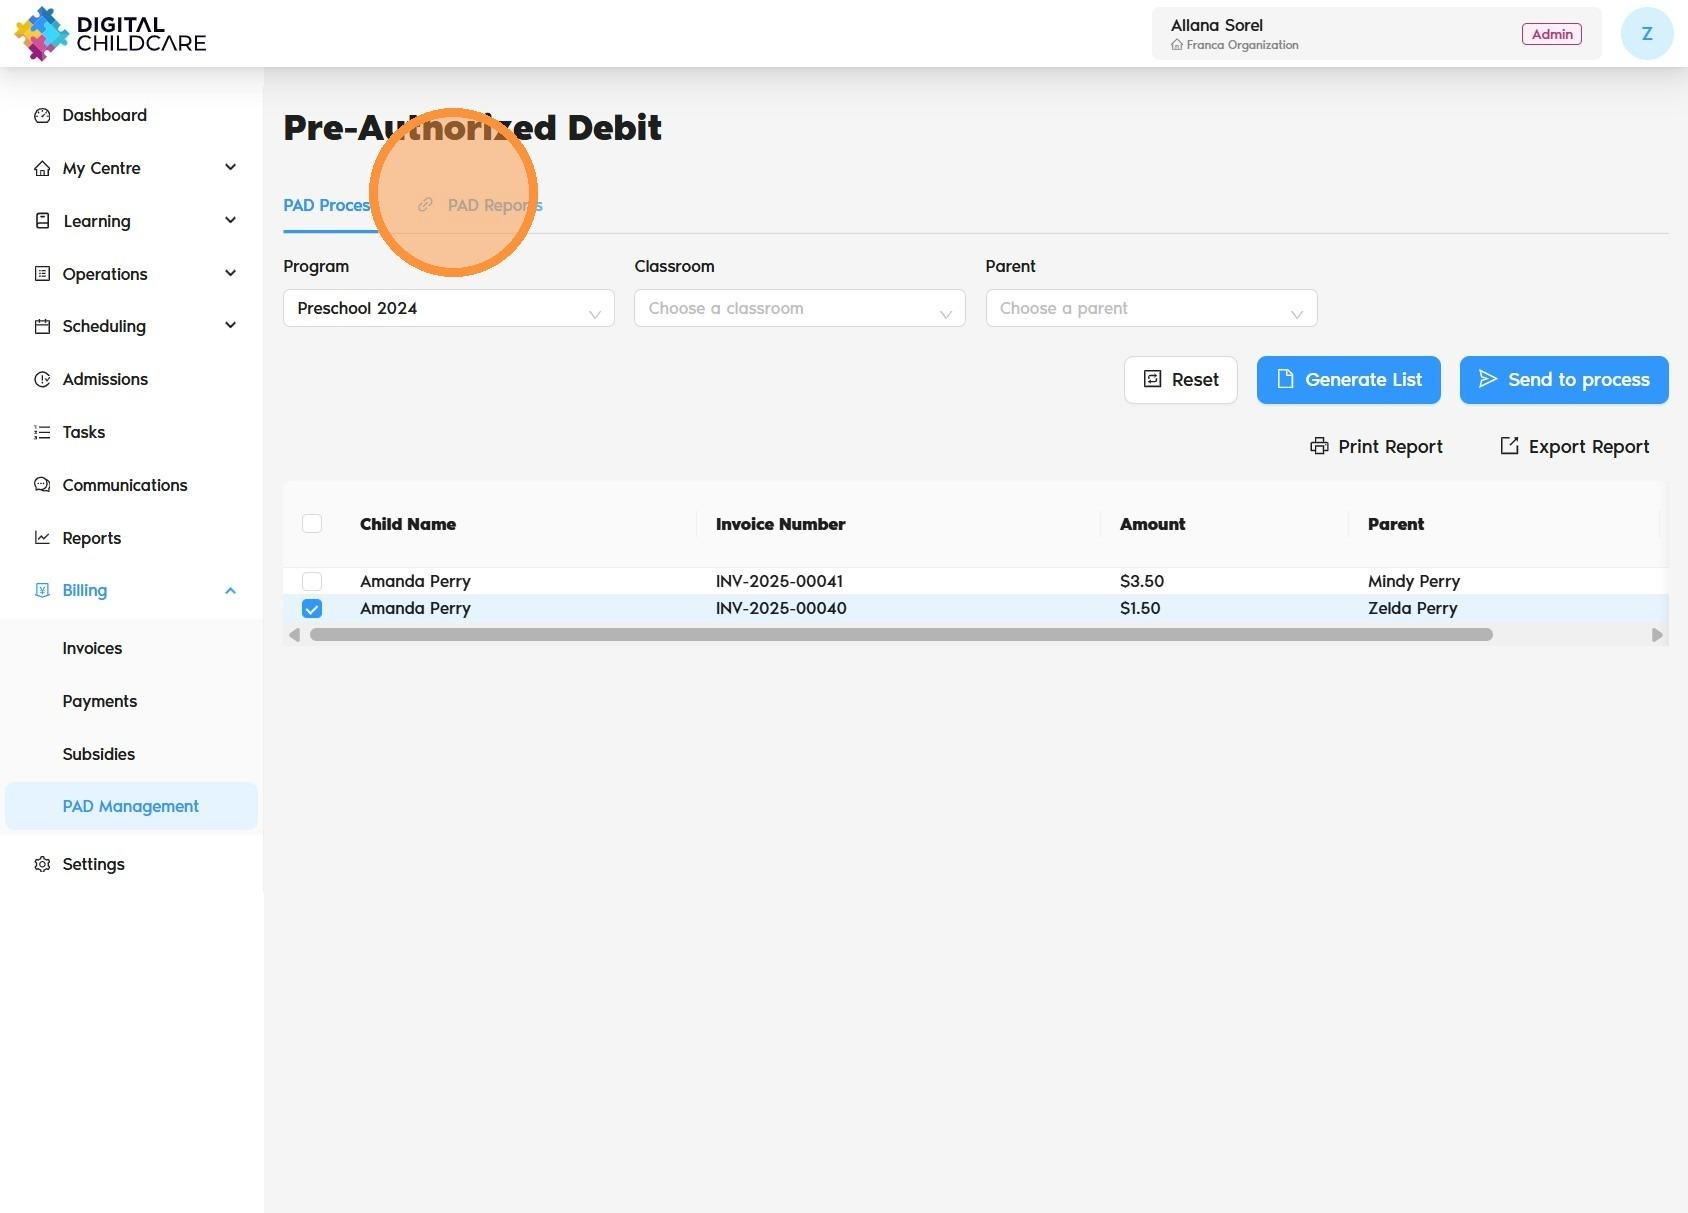Open the Program dropdown showing Preschool 2024
This screenshot has width=1688, height=1213.
(449, 308)
